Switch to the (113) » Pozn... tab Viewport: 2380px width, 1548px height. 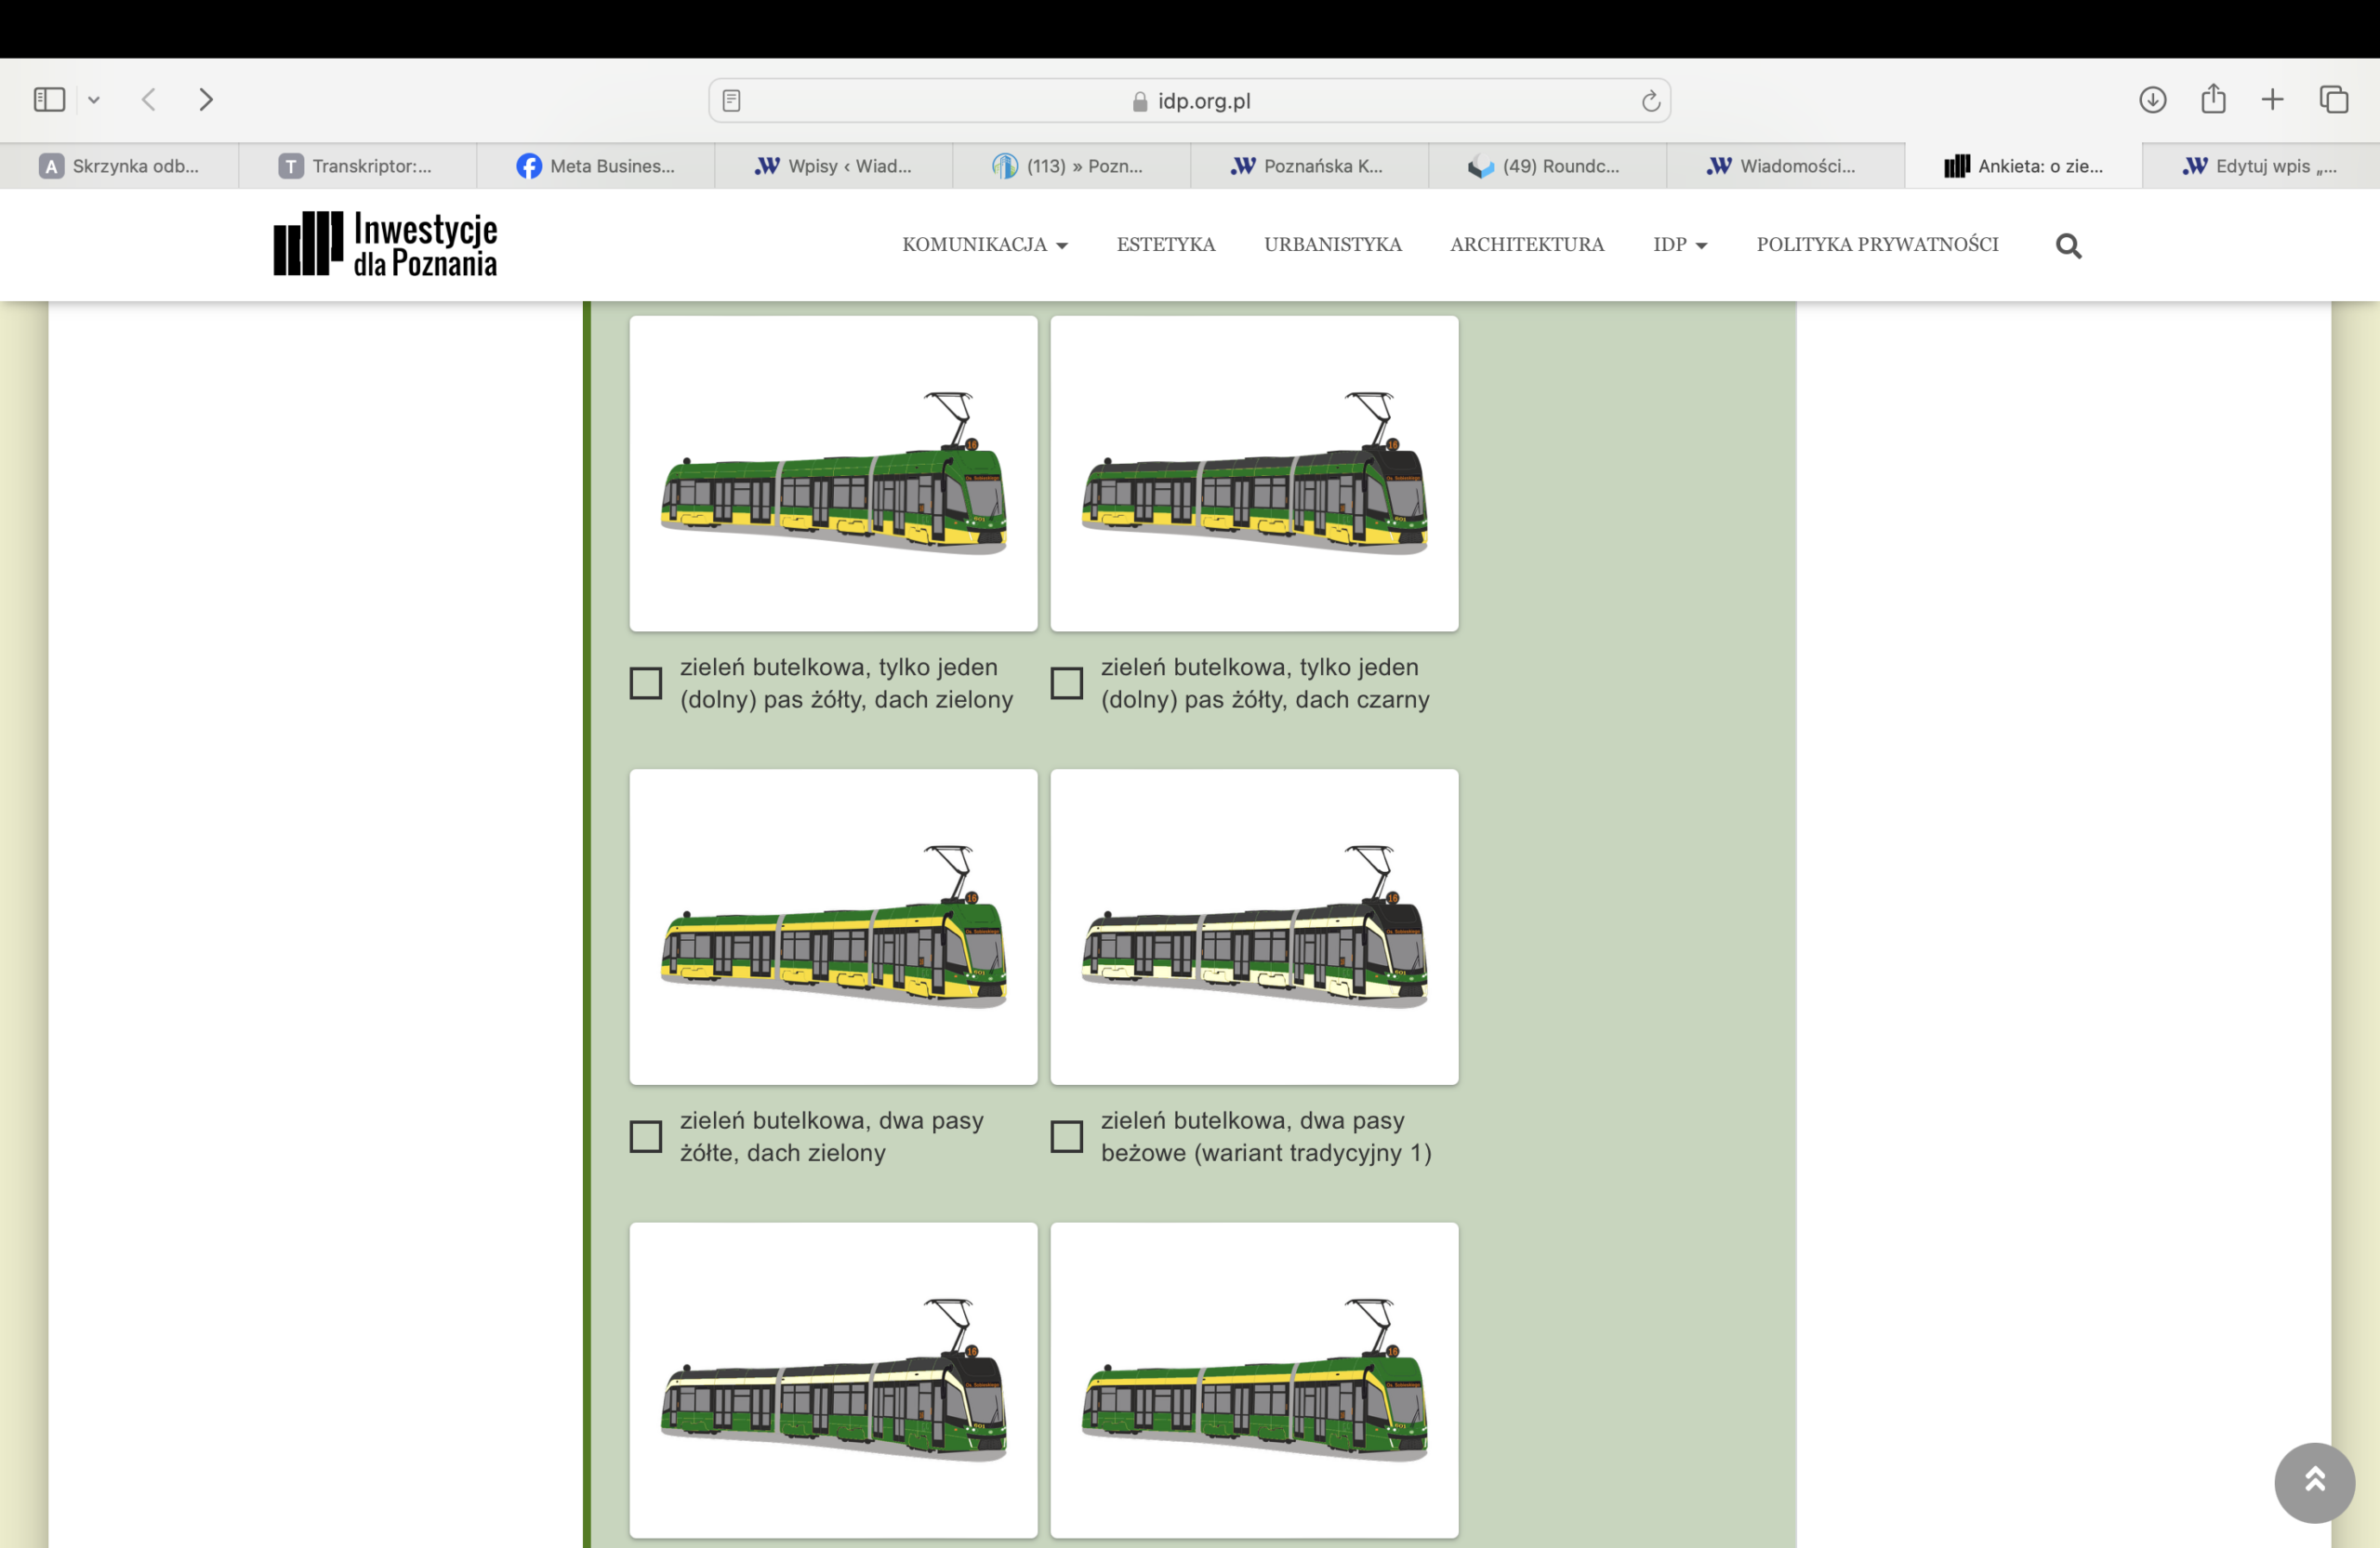(x=1071, y=166)
